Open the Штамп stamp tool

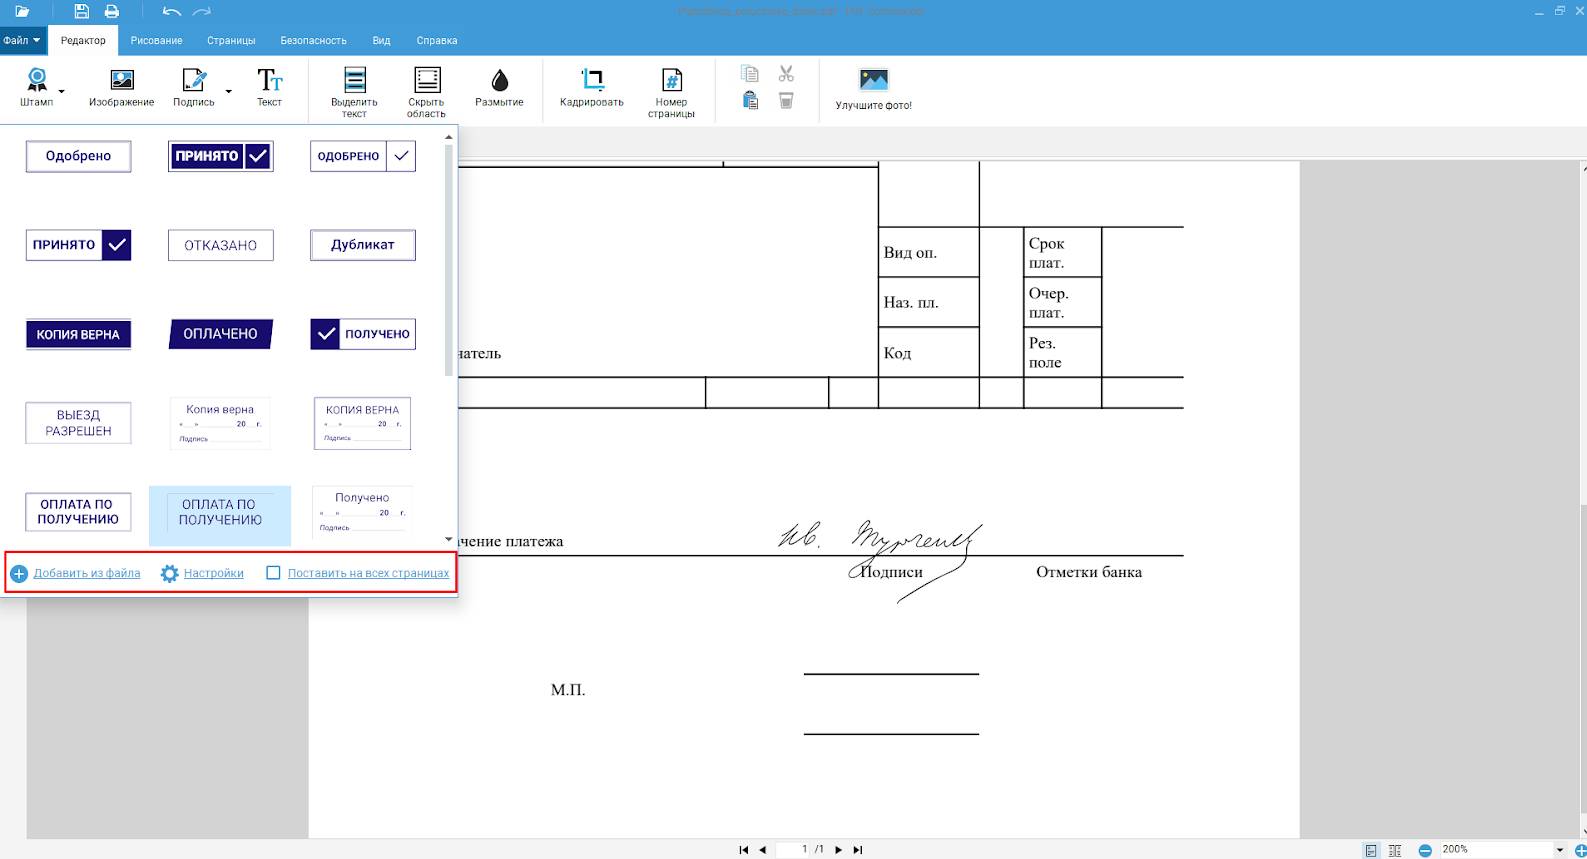(x=36, y=88)
